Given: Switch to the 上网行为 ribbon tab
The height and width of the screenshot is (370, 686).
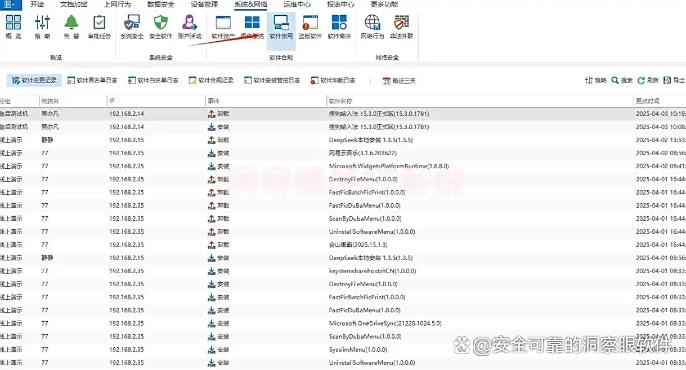Looking at the screenshot, I should coord(117,4).
